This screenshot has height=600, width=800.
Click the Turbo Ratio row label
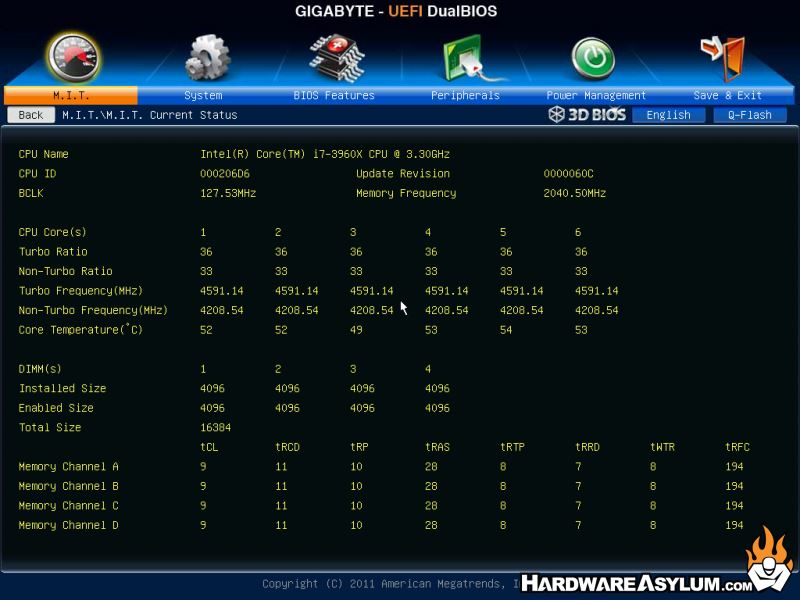(x=53, y=252)
